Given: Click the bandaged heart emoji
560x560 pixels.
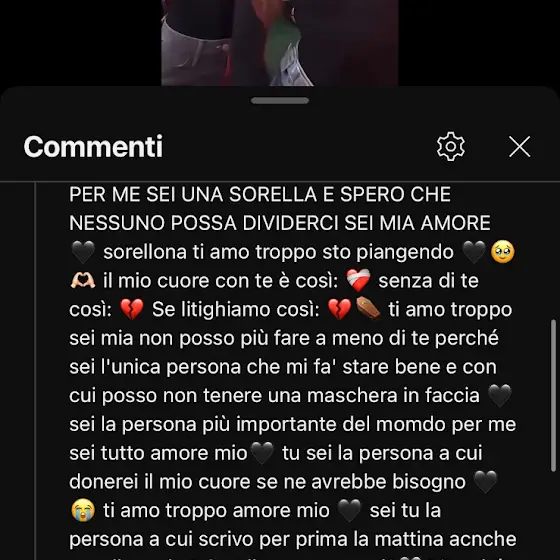Looking at the screenshot, I should pos(358,281).
